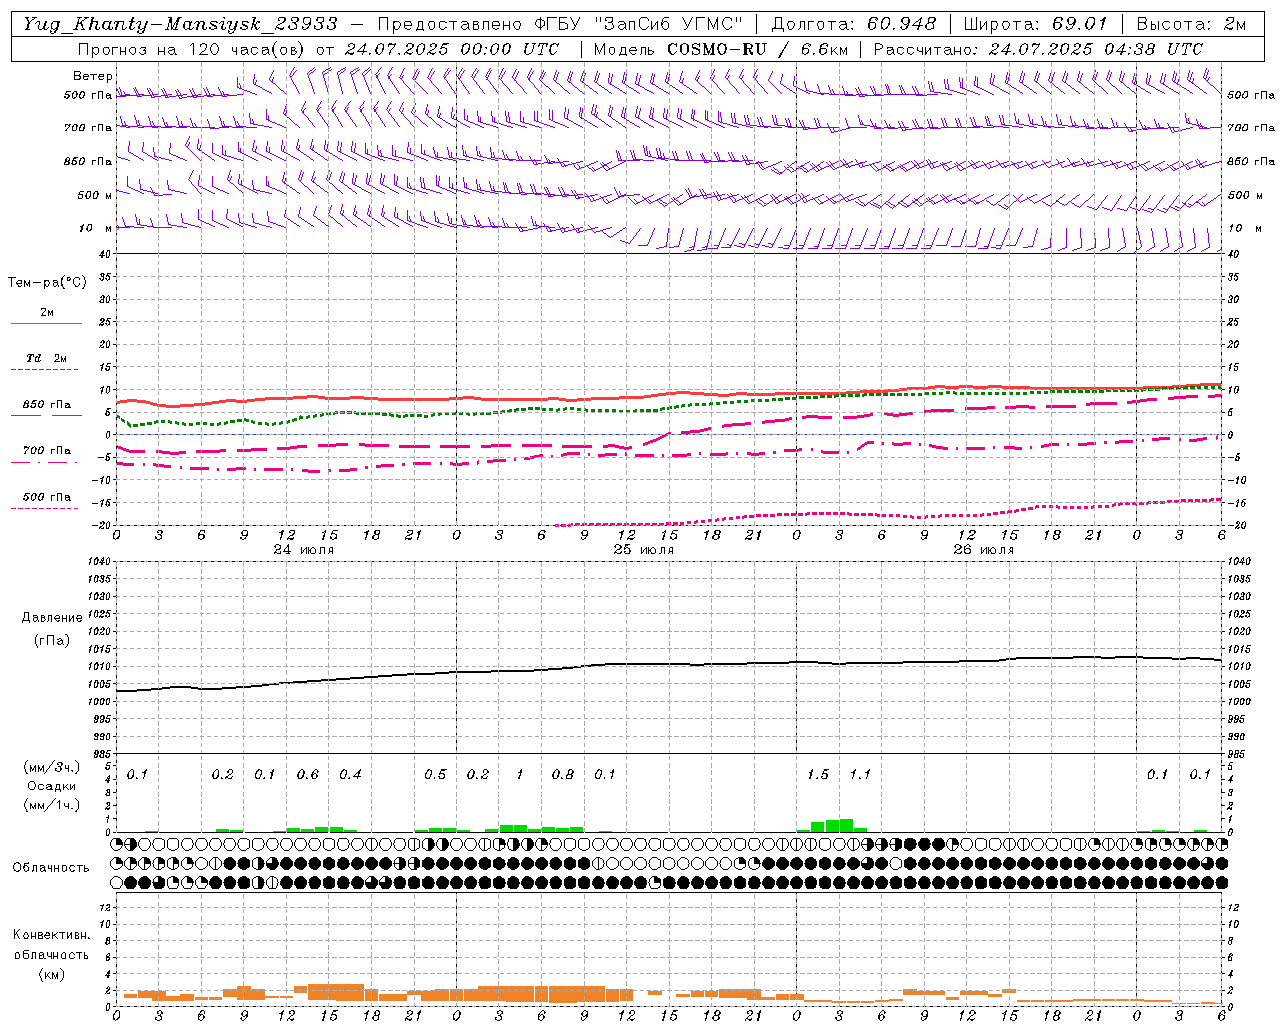Image resolution: width=1280 pixels, height=1024 pixels.
Task: Click the Облачность row label
Action: click(51, 868)
